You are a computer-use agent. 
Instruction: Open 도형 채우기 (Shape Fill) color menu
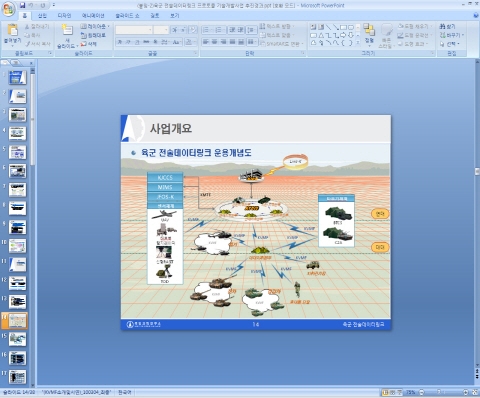(x=415, y=26)
